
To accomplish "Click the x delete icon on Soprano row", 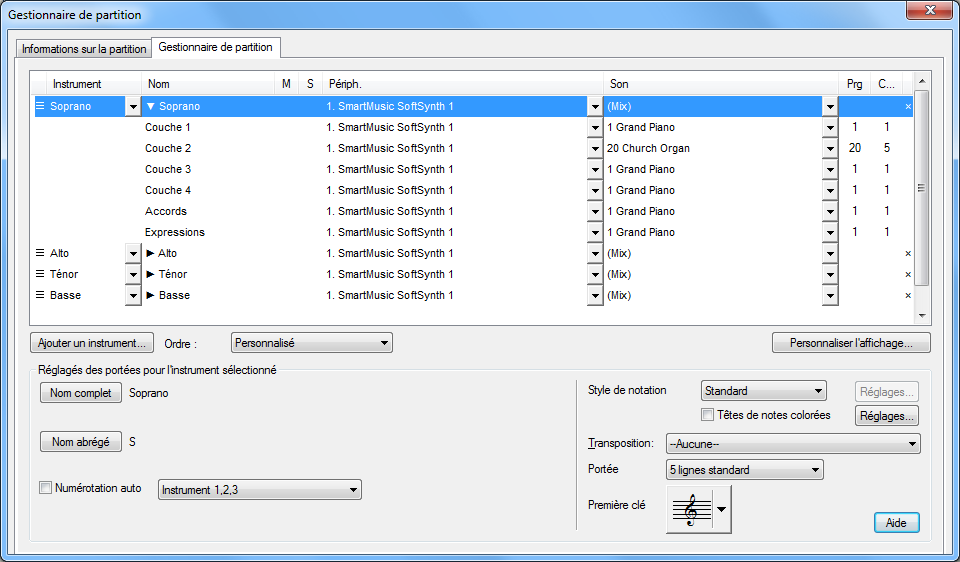I will click(x=908, y=106).
